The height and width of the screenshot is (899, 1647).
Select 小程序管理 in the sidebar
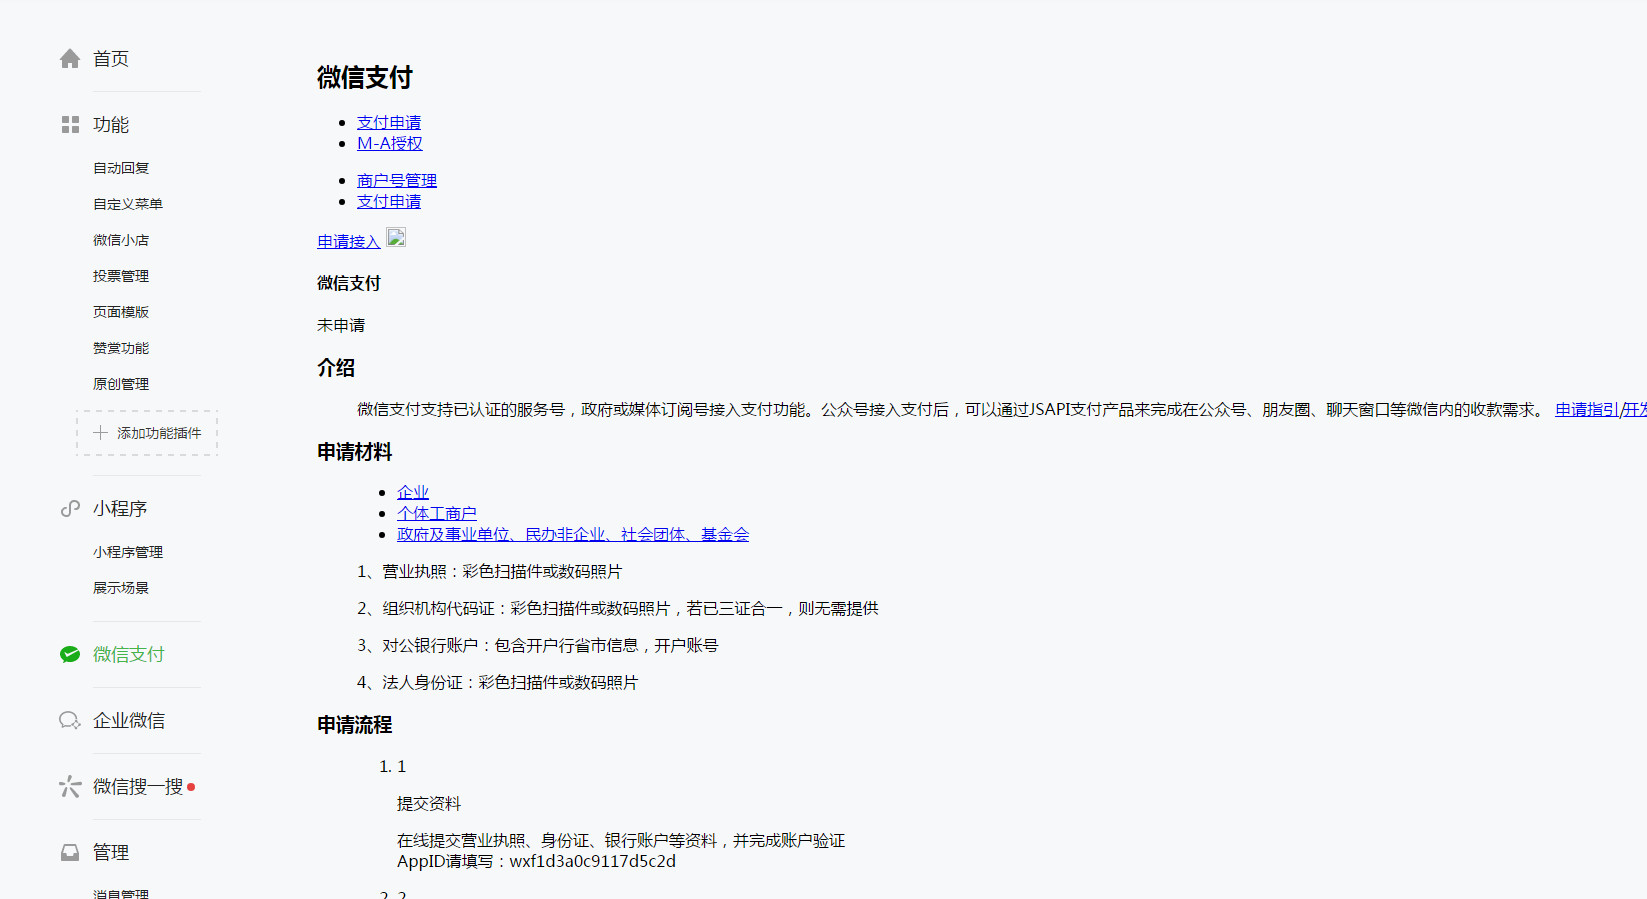pyautogui.click(x=128, y=552)
